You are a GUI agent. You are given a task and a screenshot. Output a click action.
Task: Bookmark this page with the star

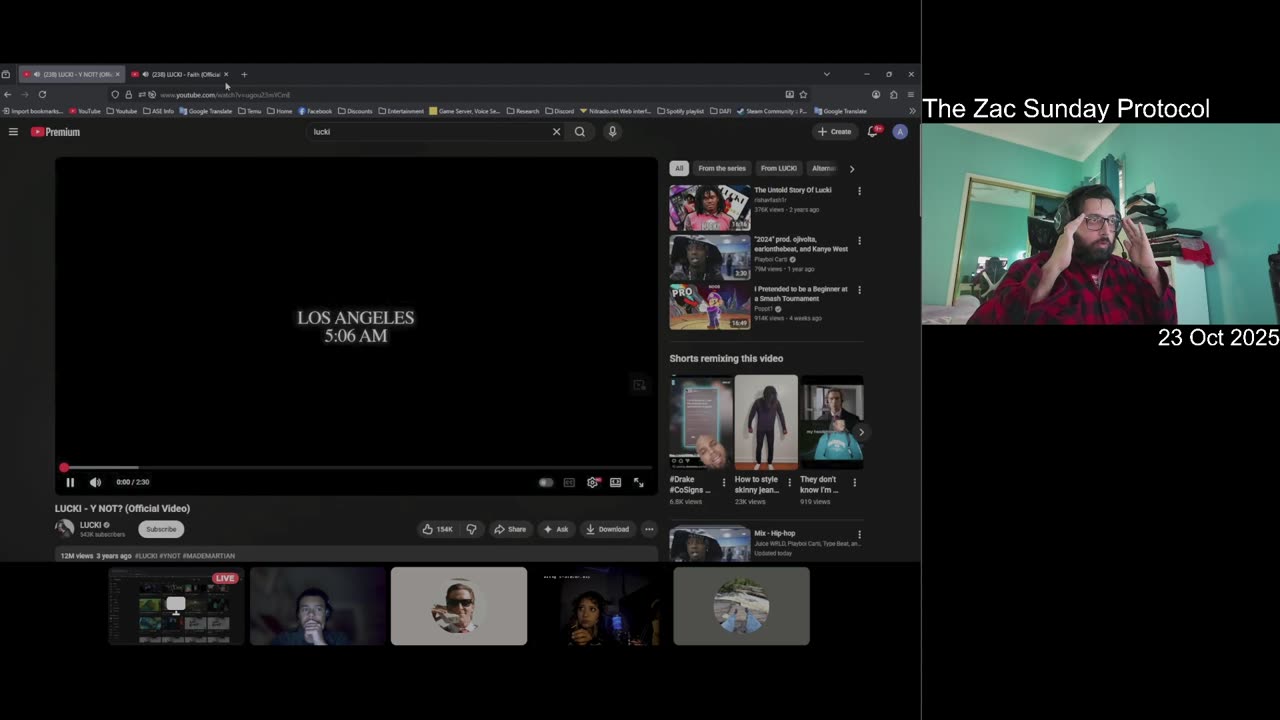click(x=803, y=94)
